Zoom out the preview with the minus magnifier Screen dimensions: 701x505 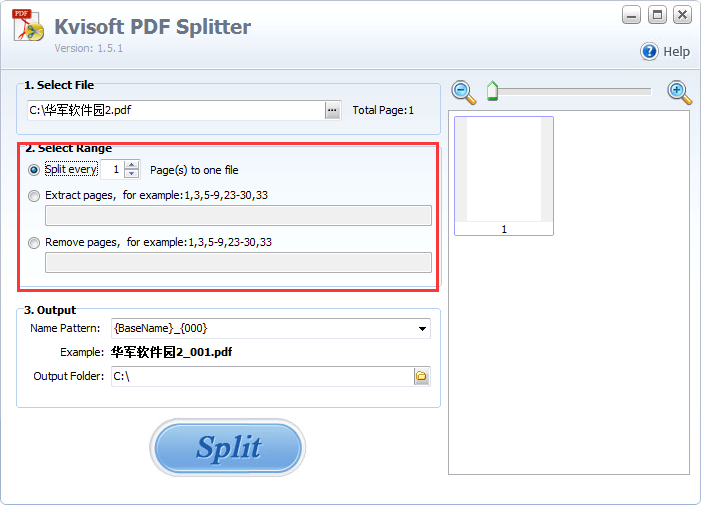pos(464,92)
